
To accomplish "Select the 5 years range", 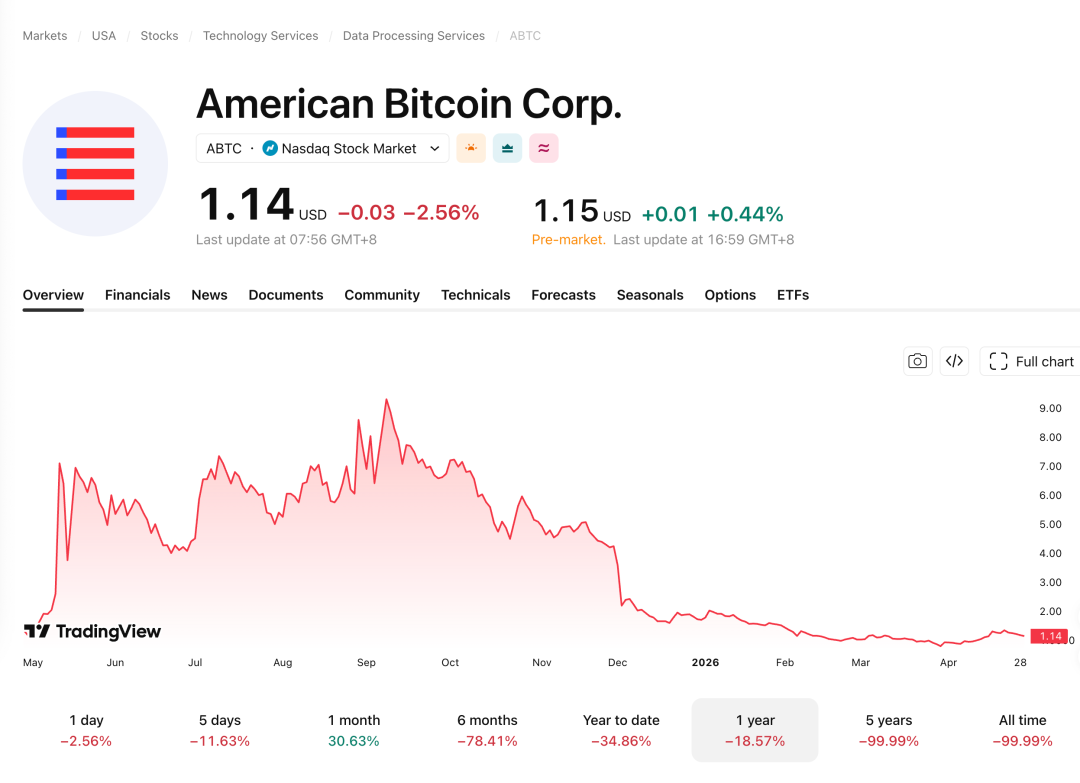I will click(x=889, y=730).
